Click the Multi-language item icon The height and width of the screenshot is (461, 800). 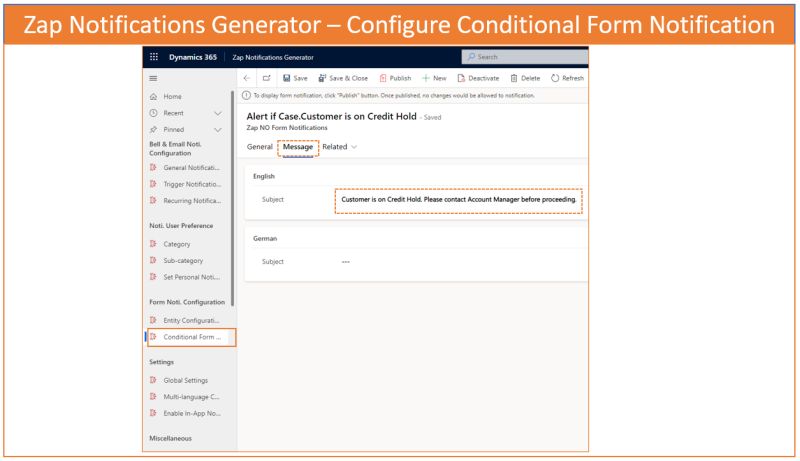click(x=153, y=396)
